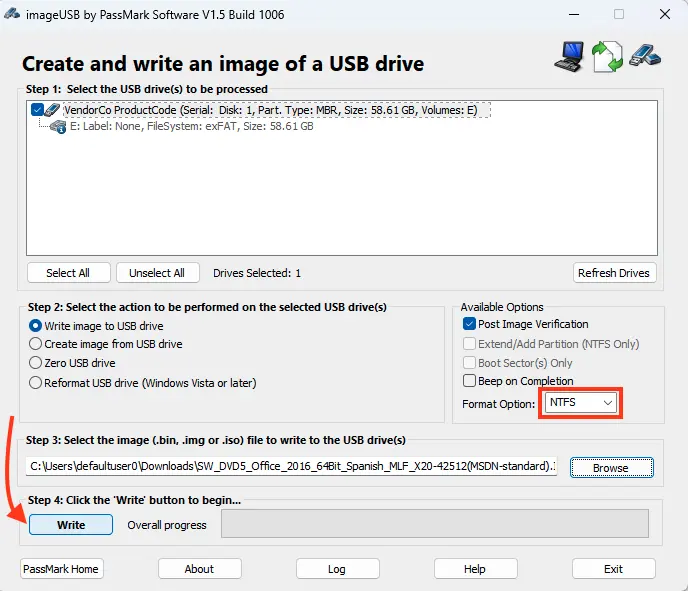This screenshot has height=591, width=688.
Task: Open the Format Option NTFS dropdown
Action: (x=580, y=402)
